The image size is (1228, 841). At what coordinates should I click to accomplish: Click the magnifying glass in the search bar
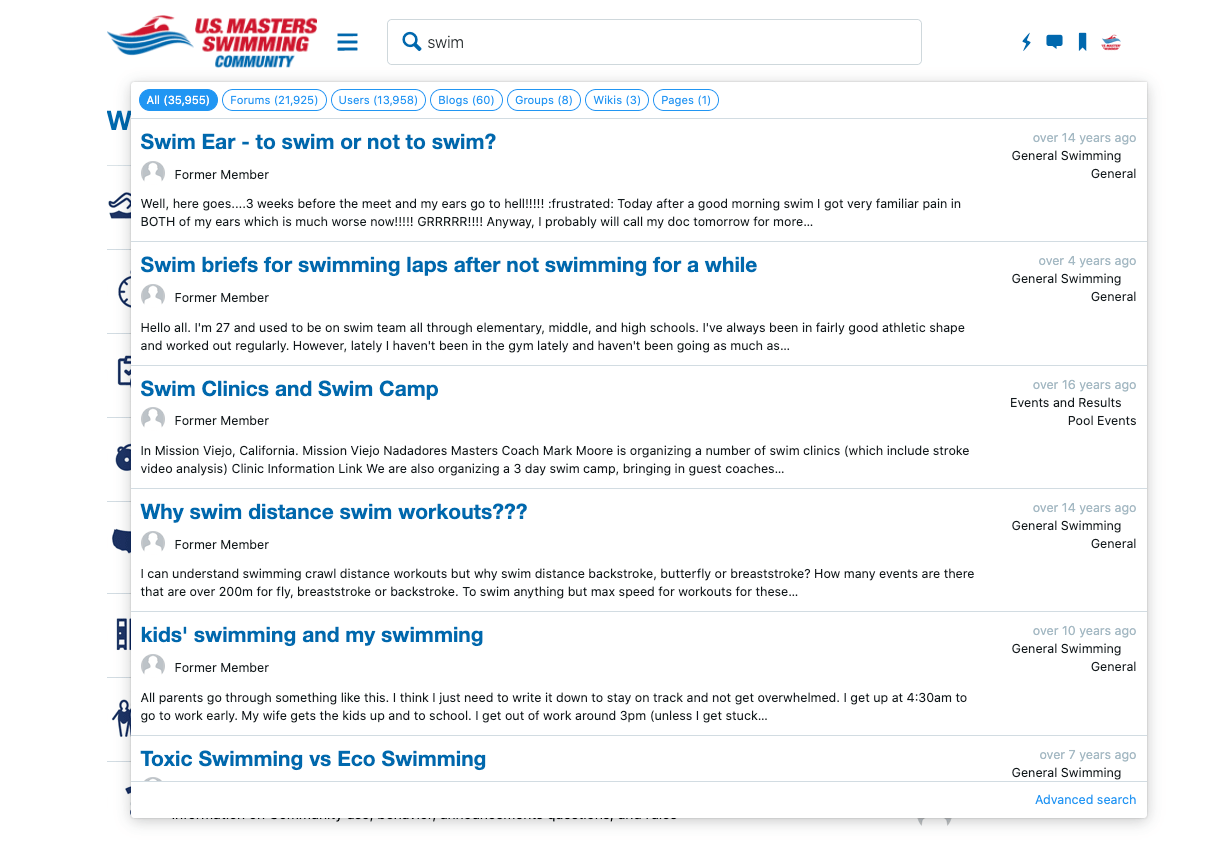click(411, 42)
